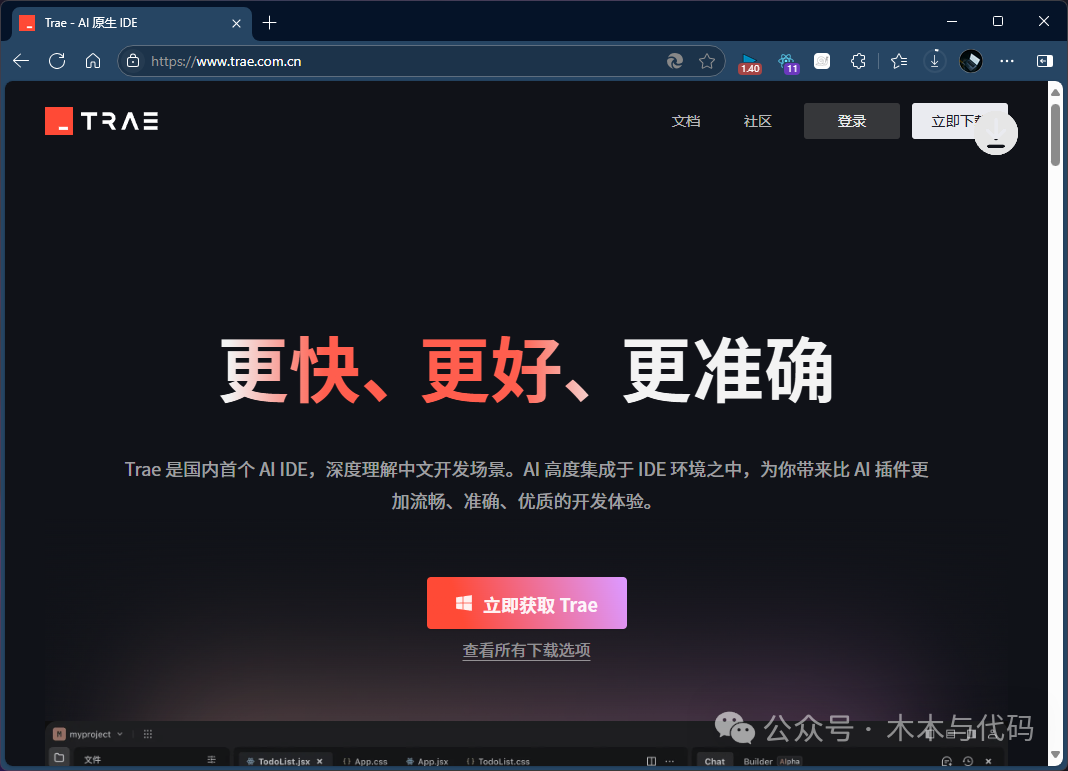Click the chat history clock icon
Image resolution: width=1068 pixels, height=771 pixels.
tap(967, 761)
